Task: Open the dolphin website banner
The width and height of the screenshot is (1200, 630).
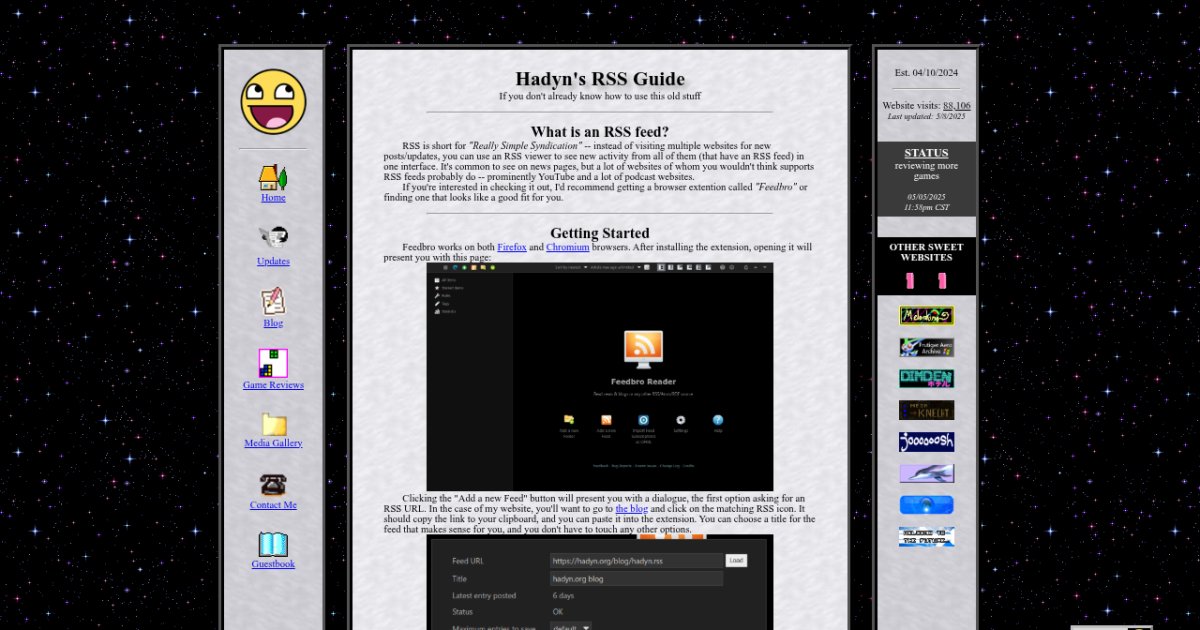Action: [926, 473]
